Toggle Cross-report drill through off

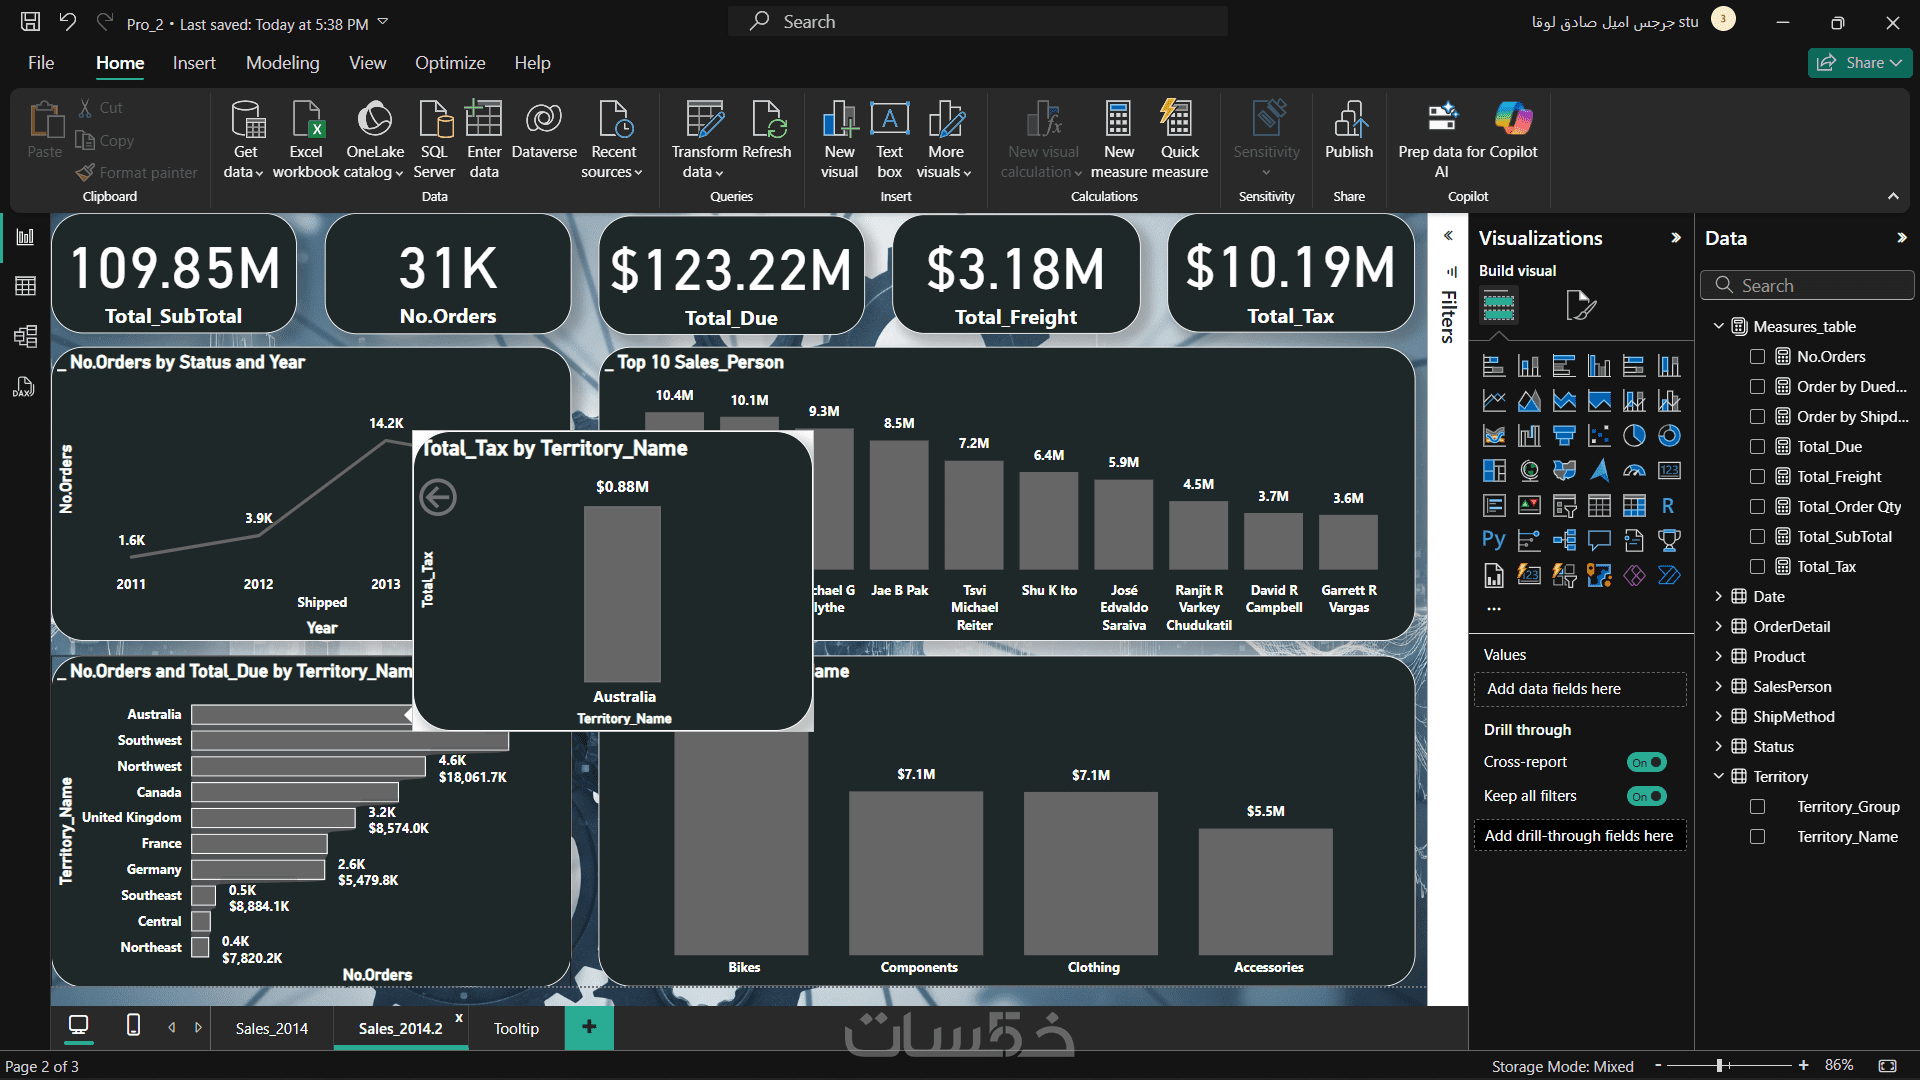pos(1646,762)
